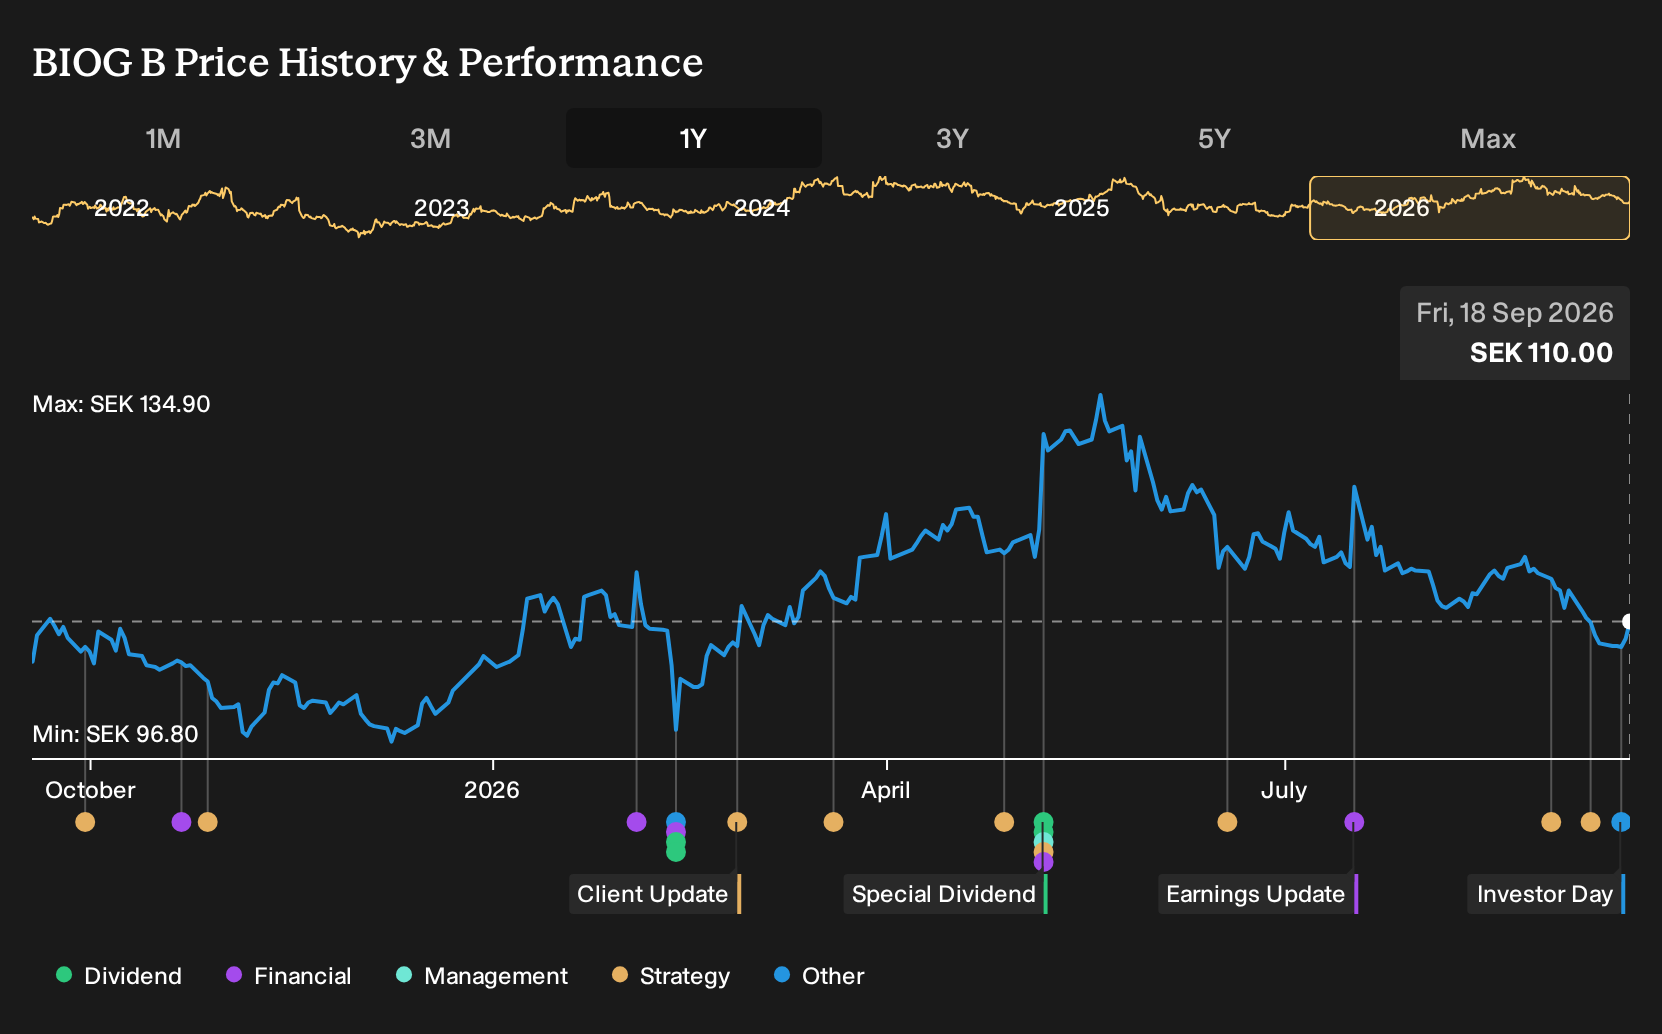Image resolution: width=1662 pixels, height=1034 pixels.
Task: Click the SEK 110.00 price tooltip
Action: (x=1514, y=333)
